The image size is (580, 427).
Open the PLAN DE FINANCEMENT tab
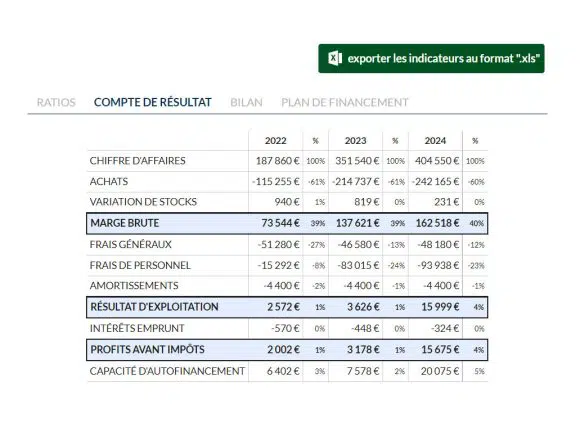point(345,102)
